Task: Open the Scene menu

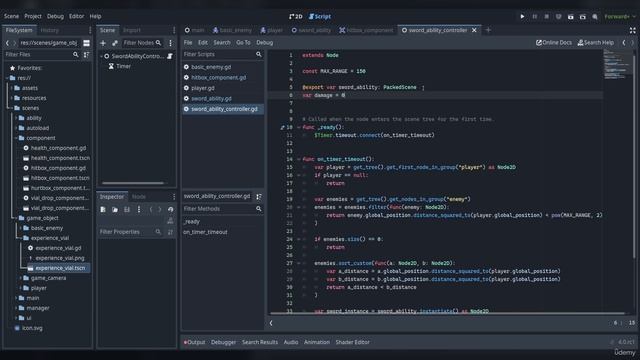Action: point(11,16)
